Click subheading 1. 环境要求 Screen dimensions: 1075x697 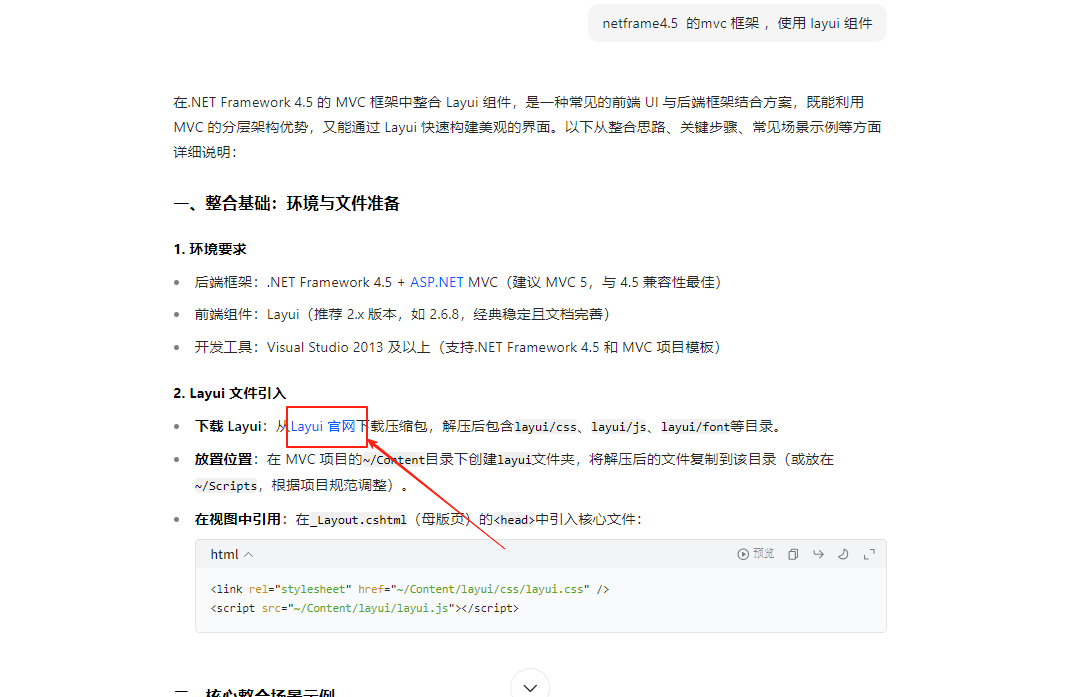210,249
